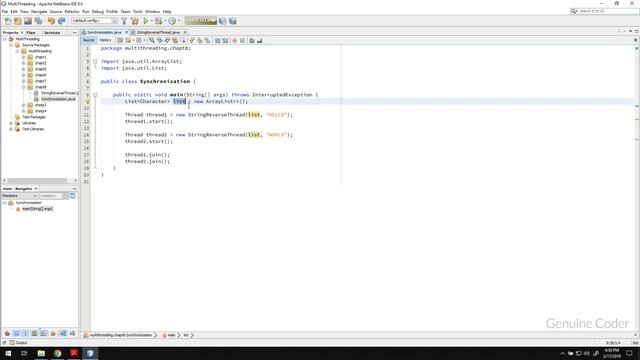640x360 pixels.
Task: Click the New Project toolbar icon
Action: click(18, 21)
